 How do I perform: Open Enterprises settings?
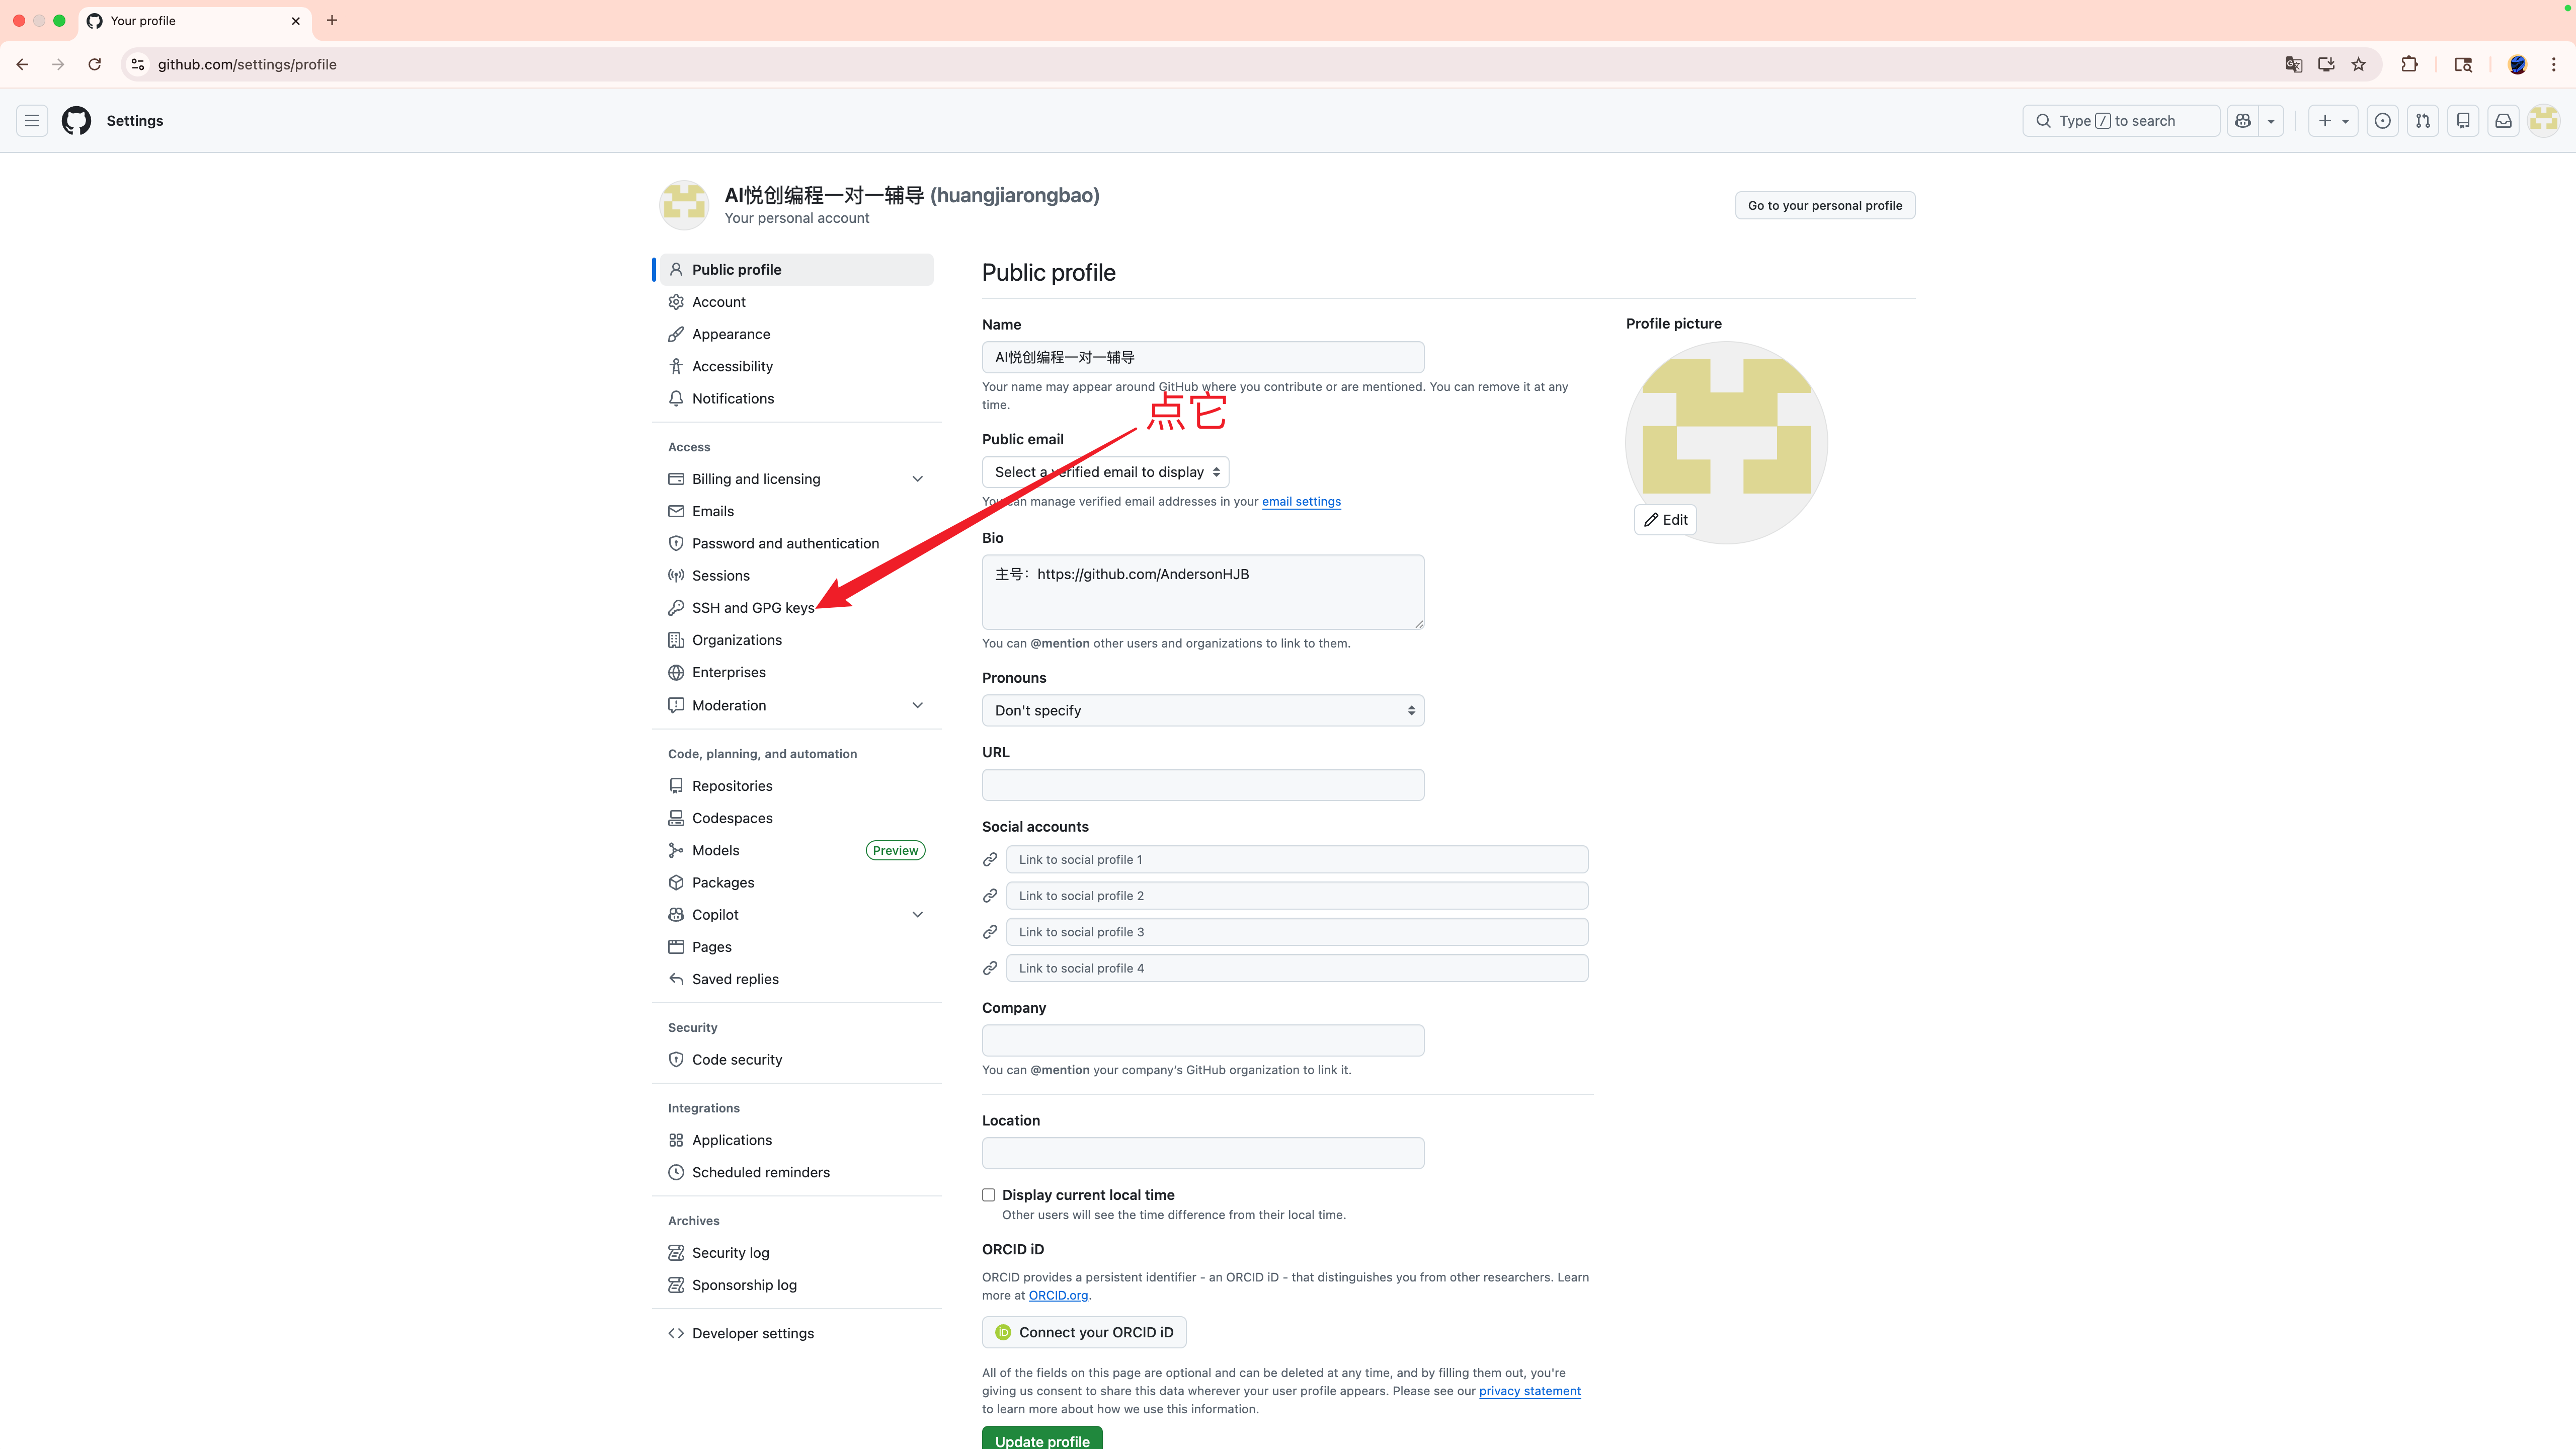(797, 672)
